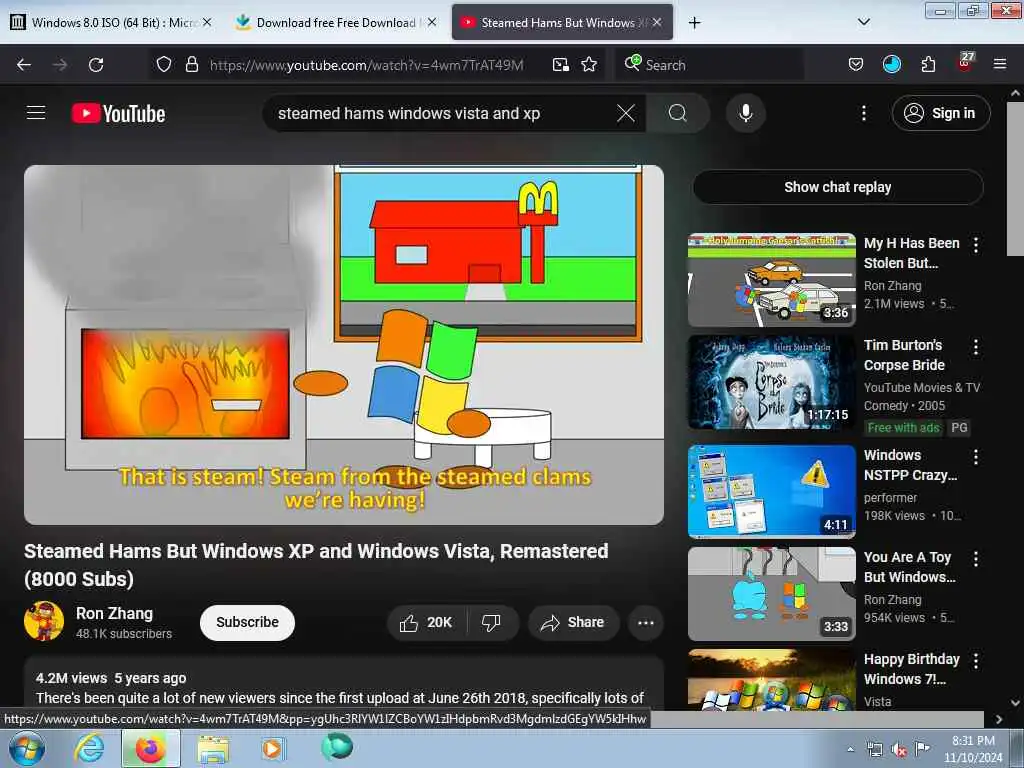Click the Firefox Search field
The image size is (1024, 768).
pos(709,65)
